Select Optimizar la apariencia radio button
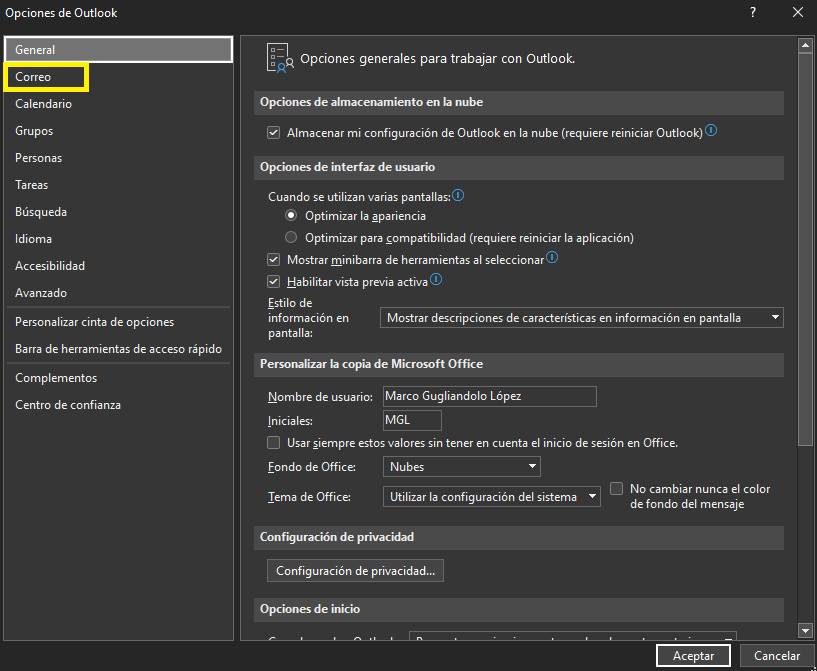This screenshot has height=671, width=817. 291,215
